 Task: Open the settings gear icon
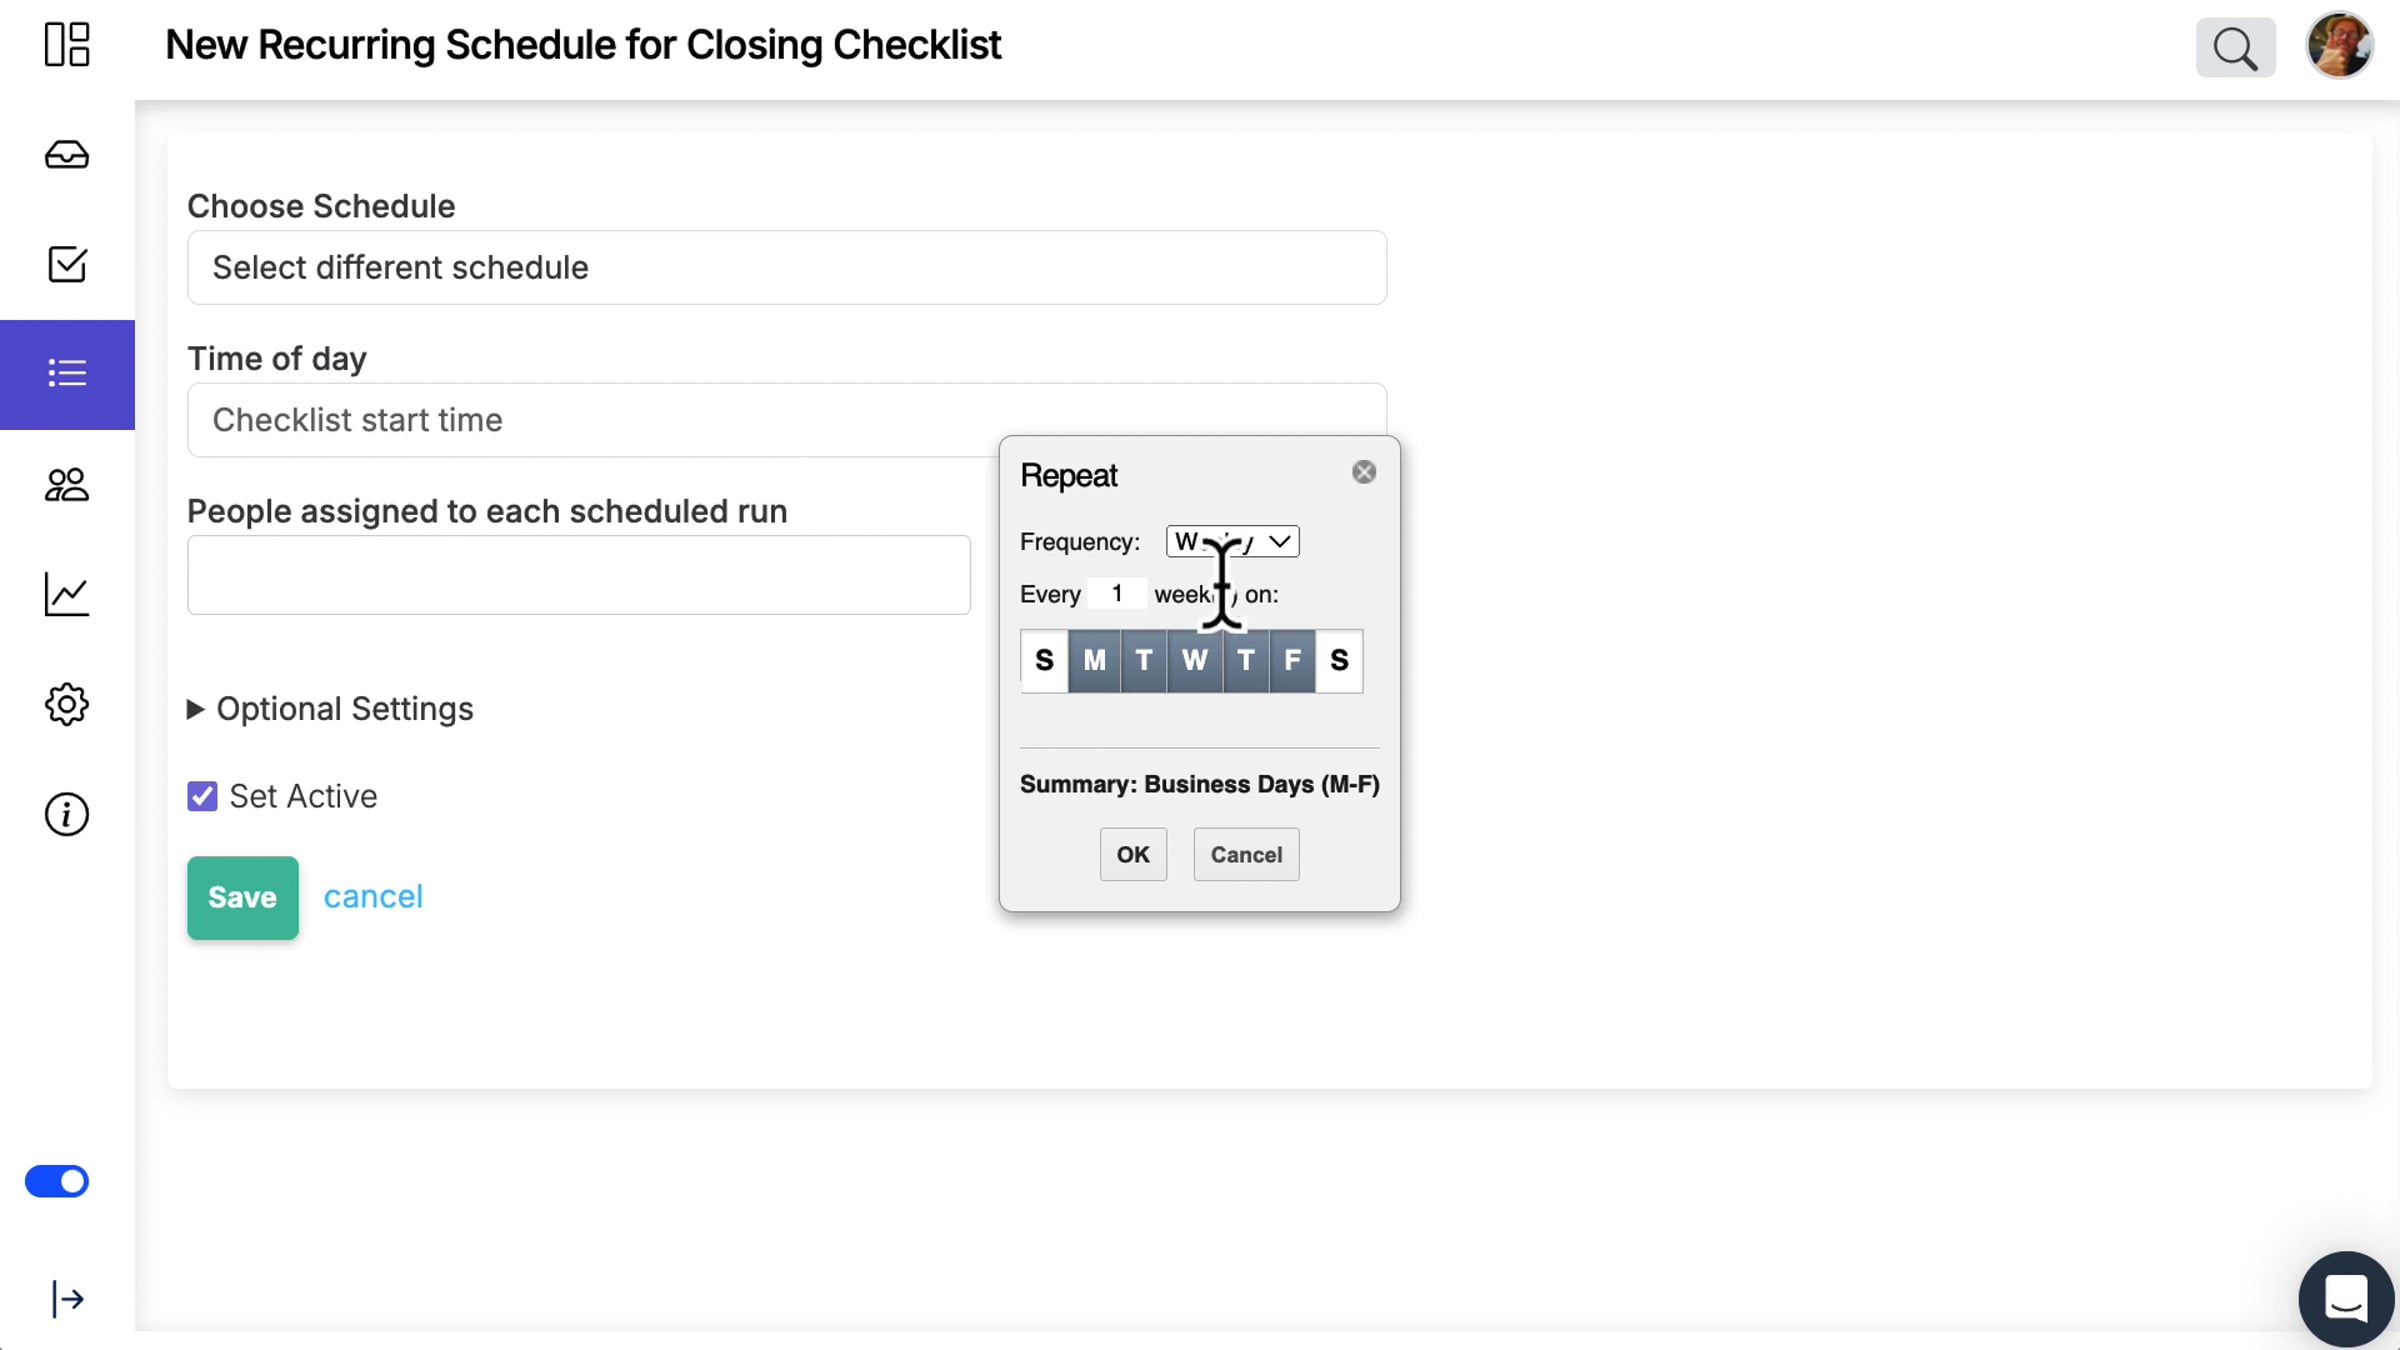[x=67, y=705]
